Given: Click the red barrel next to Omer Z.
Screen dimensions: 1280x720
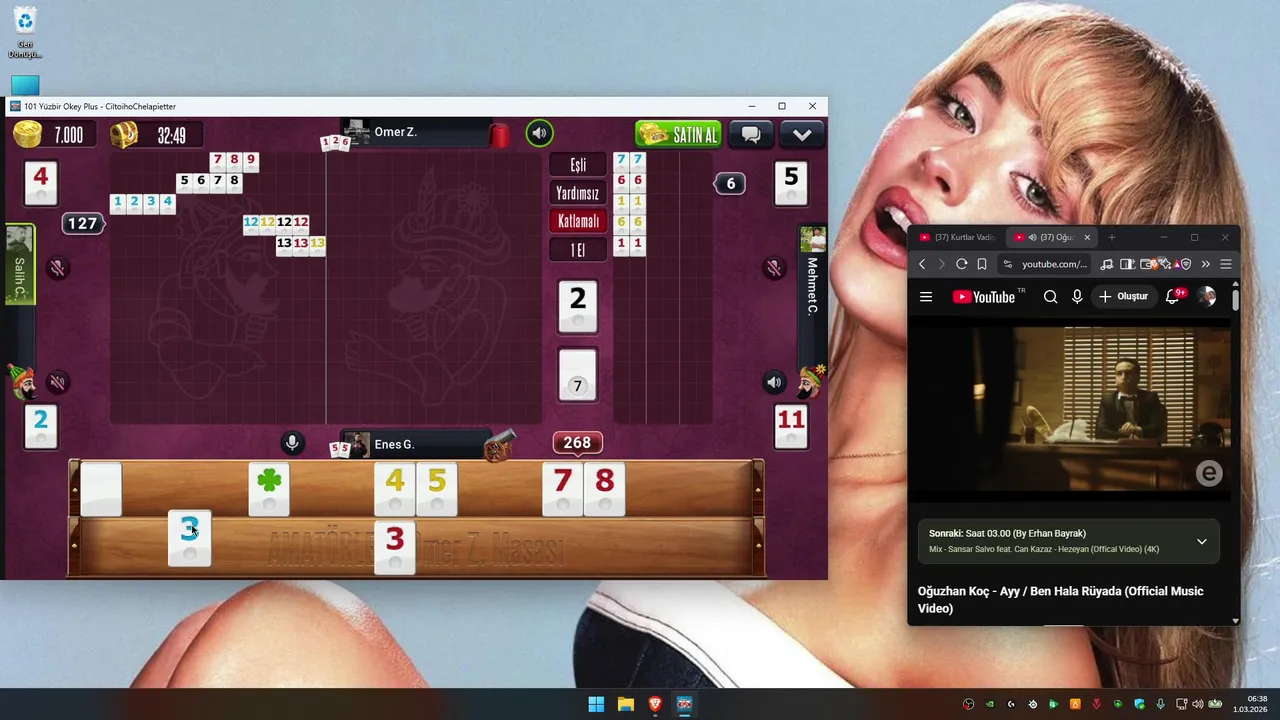Looking at the screenshot, I should (x=499, y=134).
